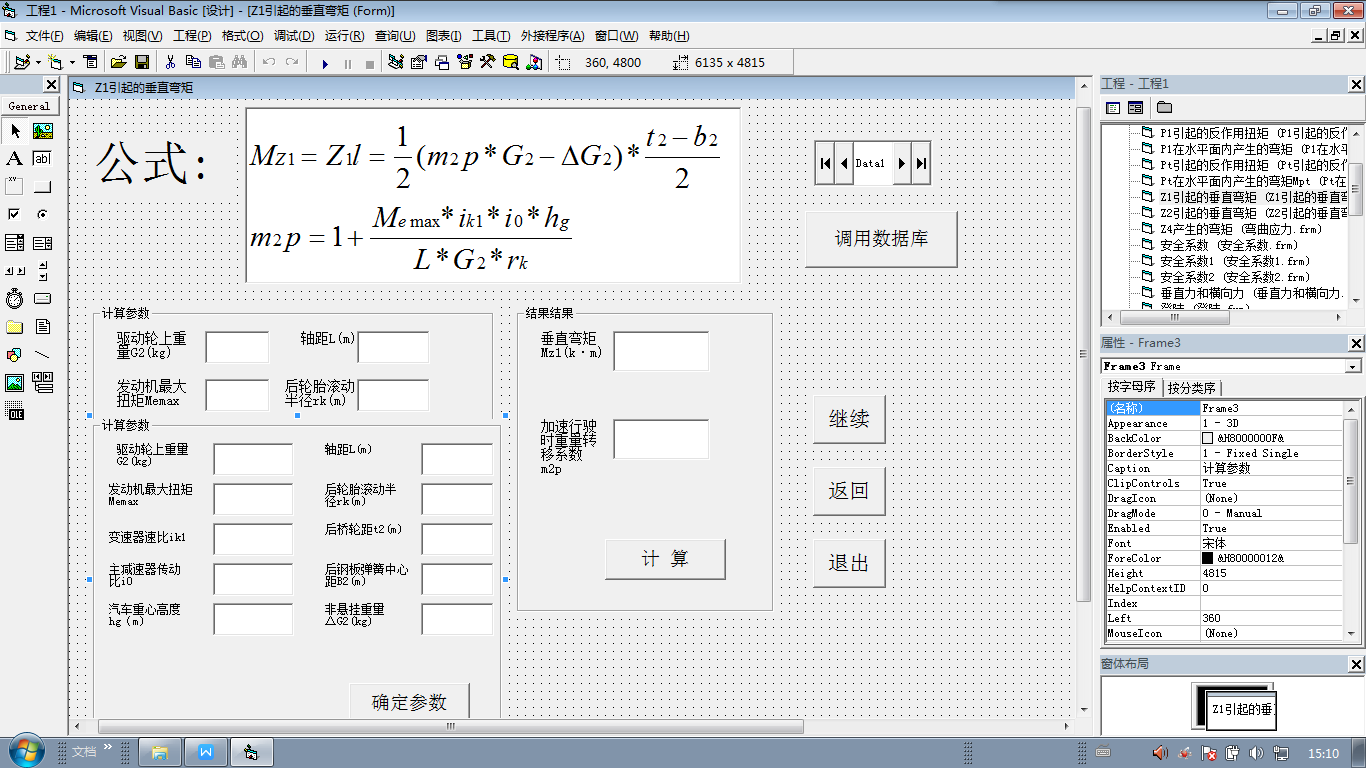Select the Data control tool
The image size is (1366, 768).
pos(42,383)
